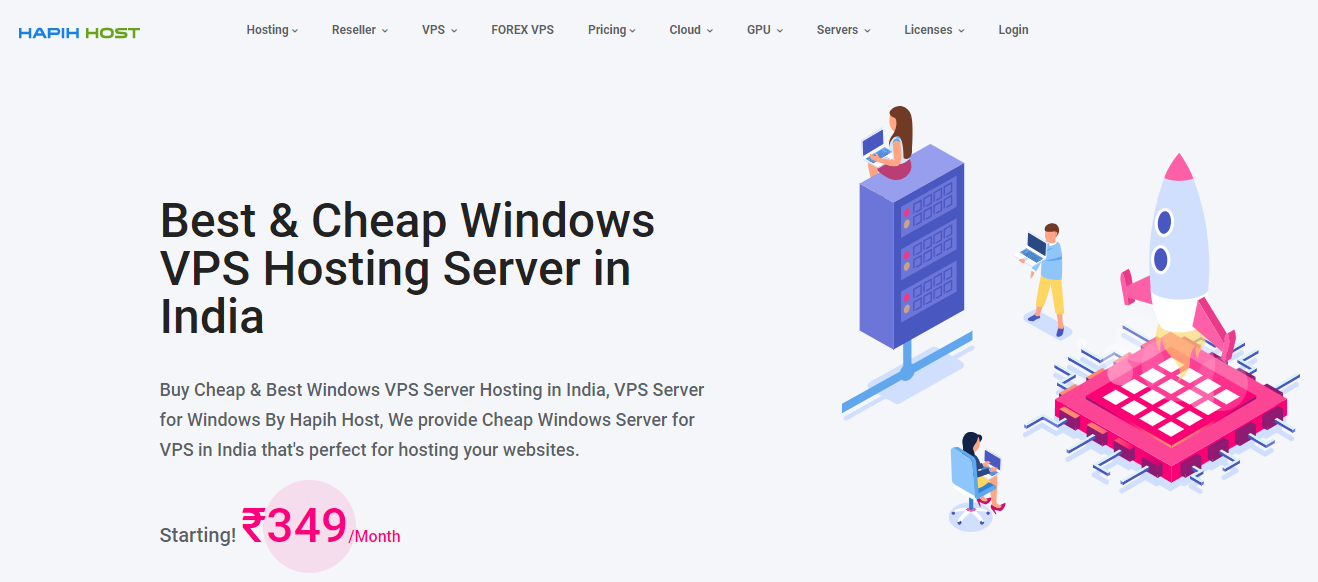Image resolution: width=1318 pixels, height=582 pixels.
Task: Expand the Licenses menu
Action: point(934,30)
